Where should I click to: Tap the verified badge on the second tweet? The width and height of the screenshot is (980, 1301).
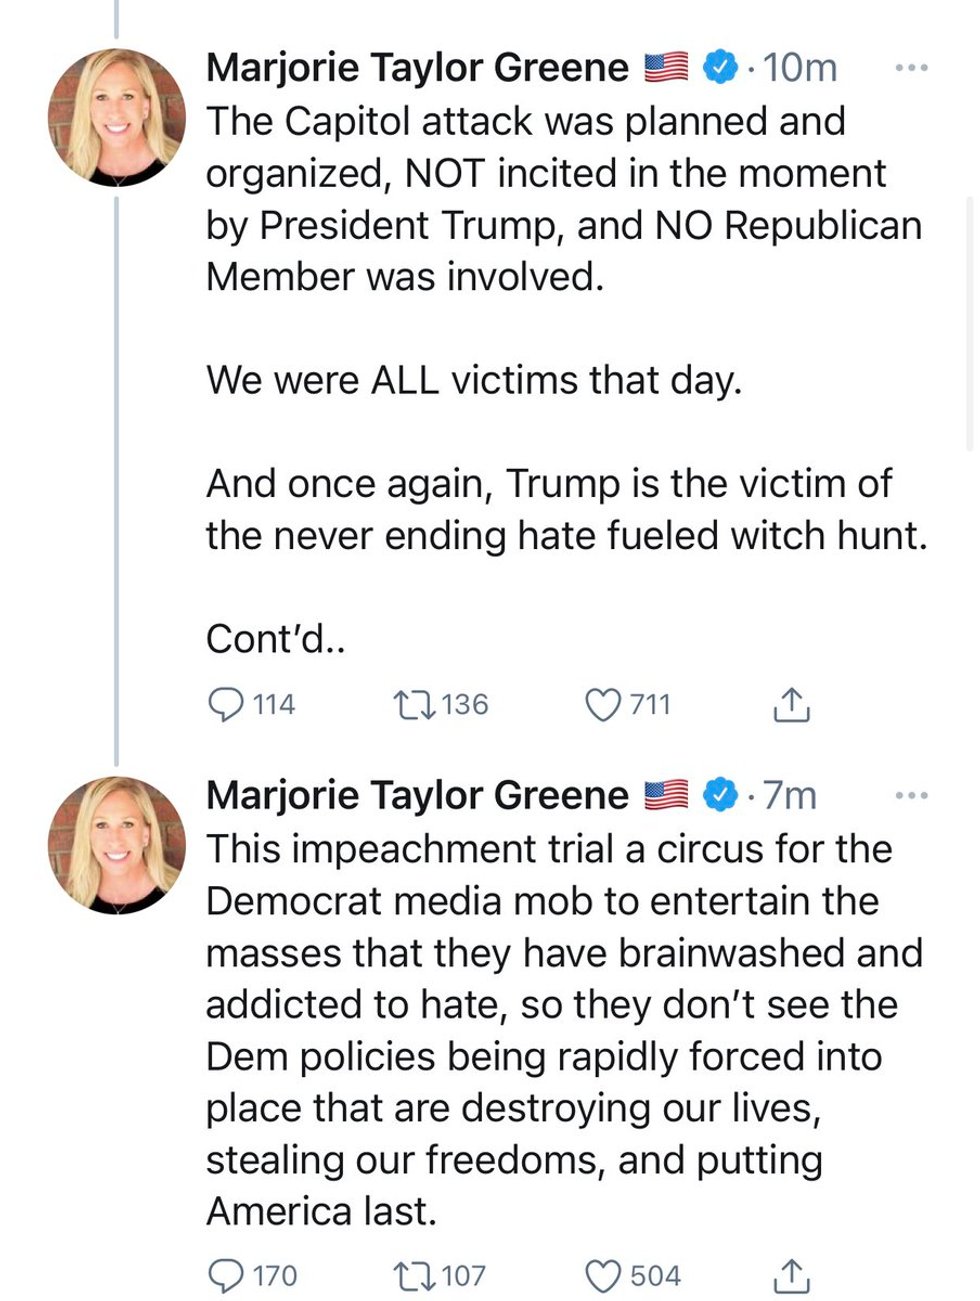[x=719, y=796]
